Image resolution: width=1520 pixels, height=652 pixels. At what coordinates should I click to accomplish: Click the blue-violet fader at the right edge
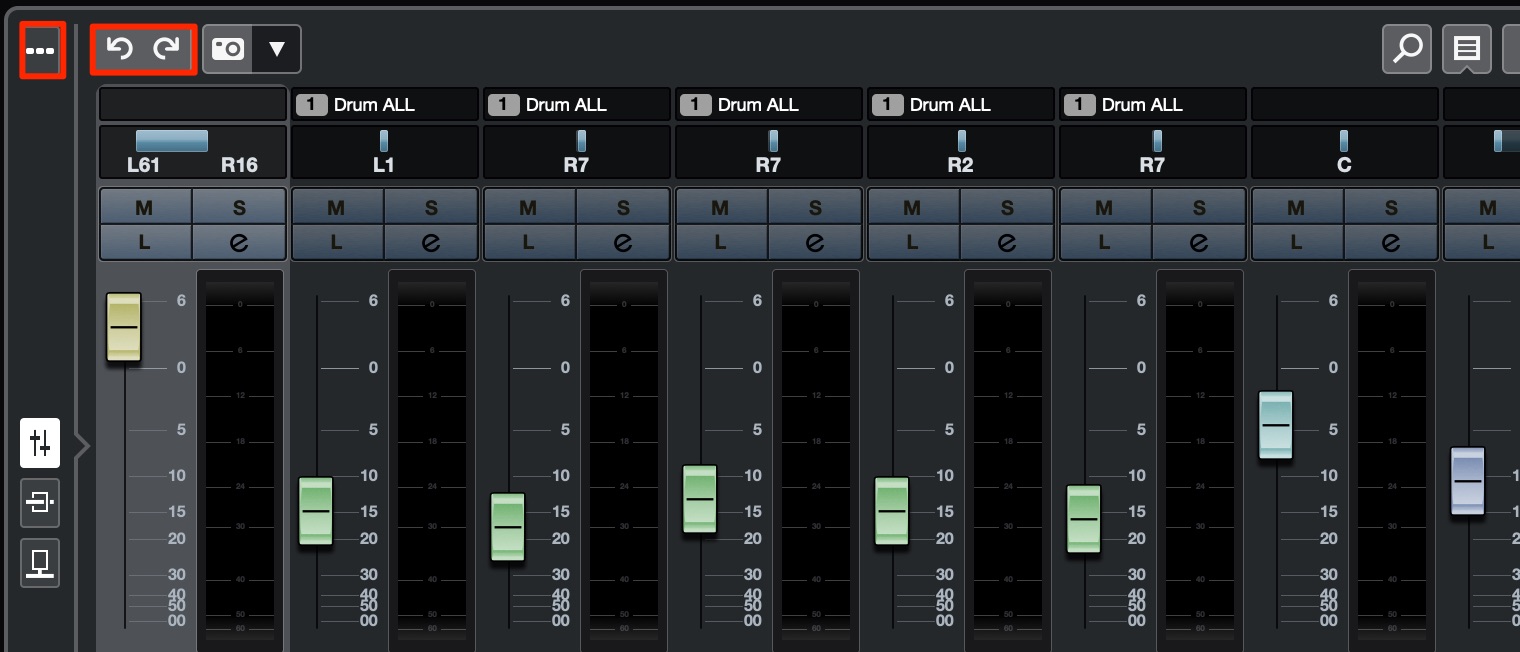coord(1468,481)
